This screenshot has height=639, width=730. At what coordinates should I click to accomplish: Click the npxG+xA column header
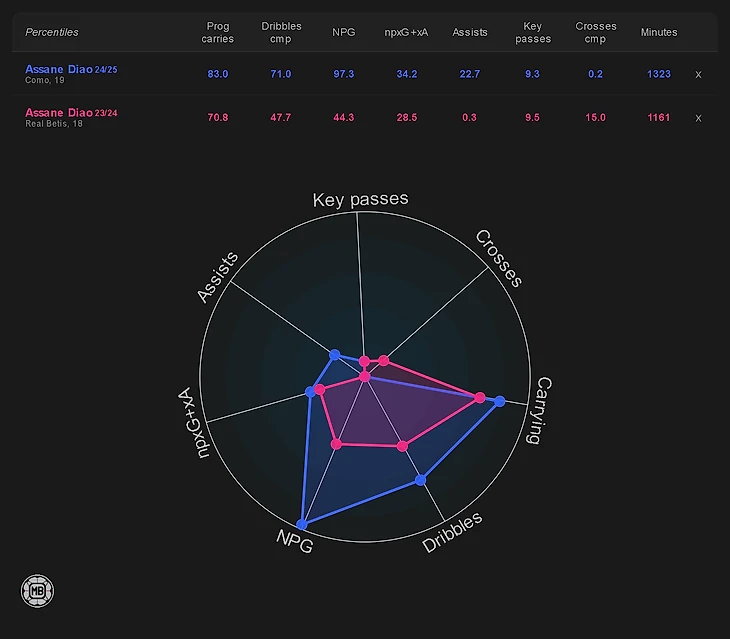point(406,33)
